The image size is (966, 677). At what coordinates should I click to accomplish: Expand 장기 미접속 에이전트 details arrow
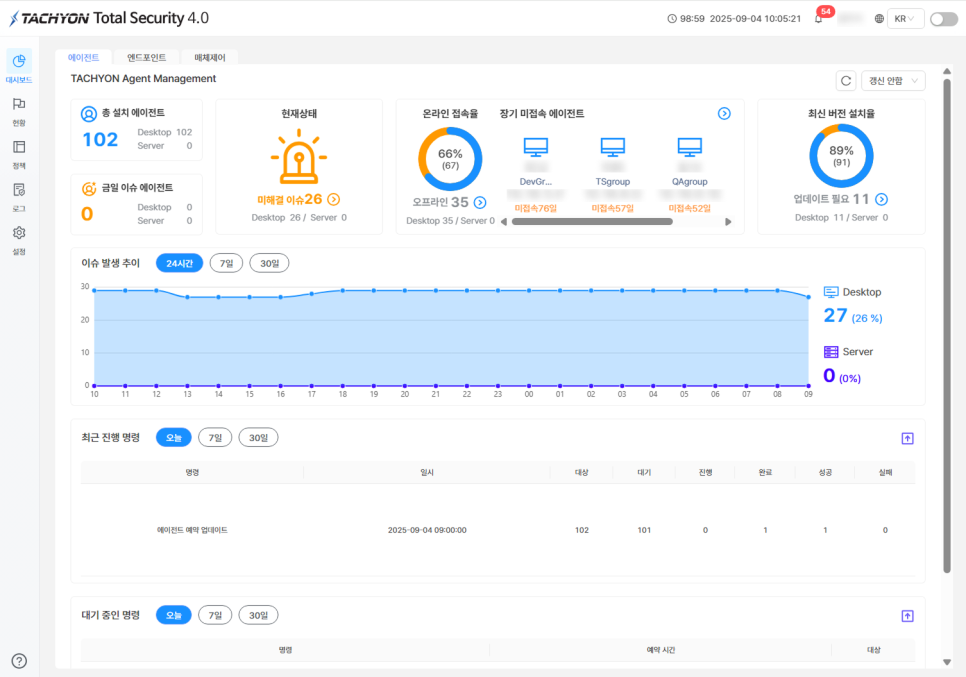(x=724, y=113)
